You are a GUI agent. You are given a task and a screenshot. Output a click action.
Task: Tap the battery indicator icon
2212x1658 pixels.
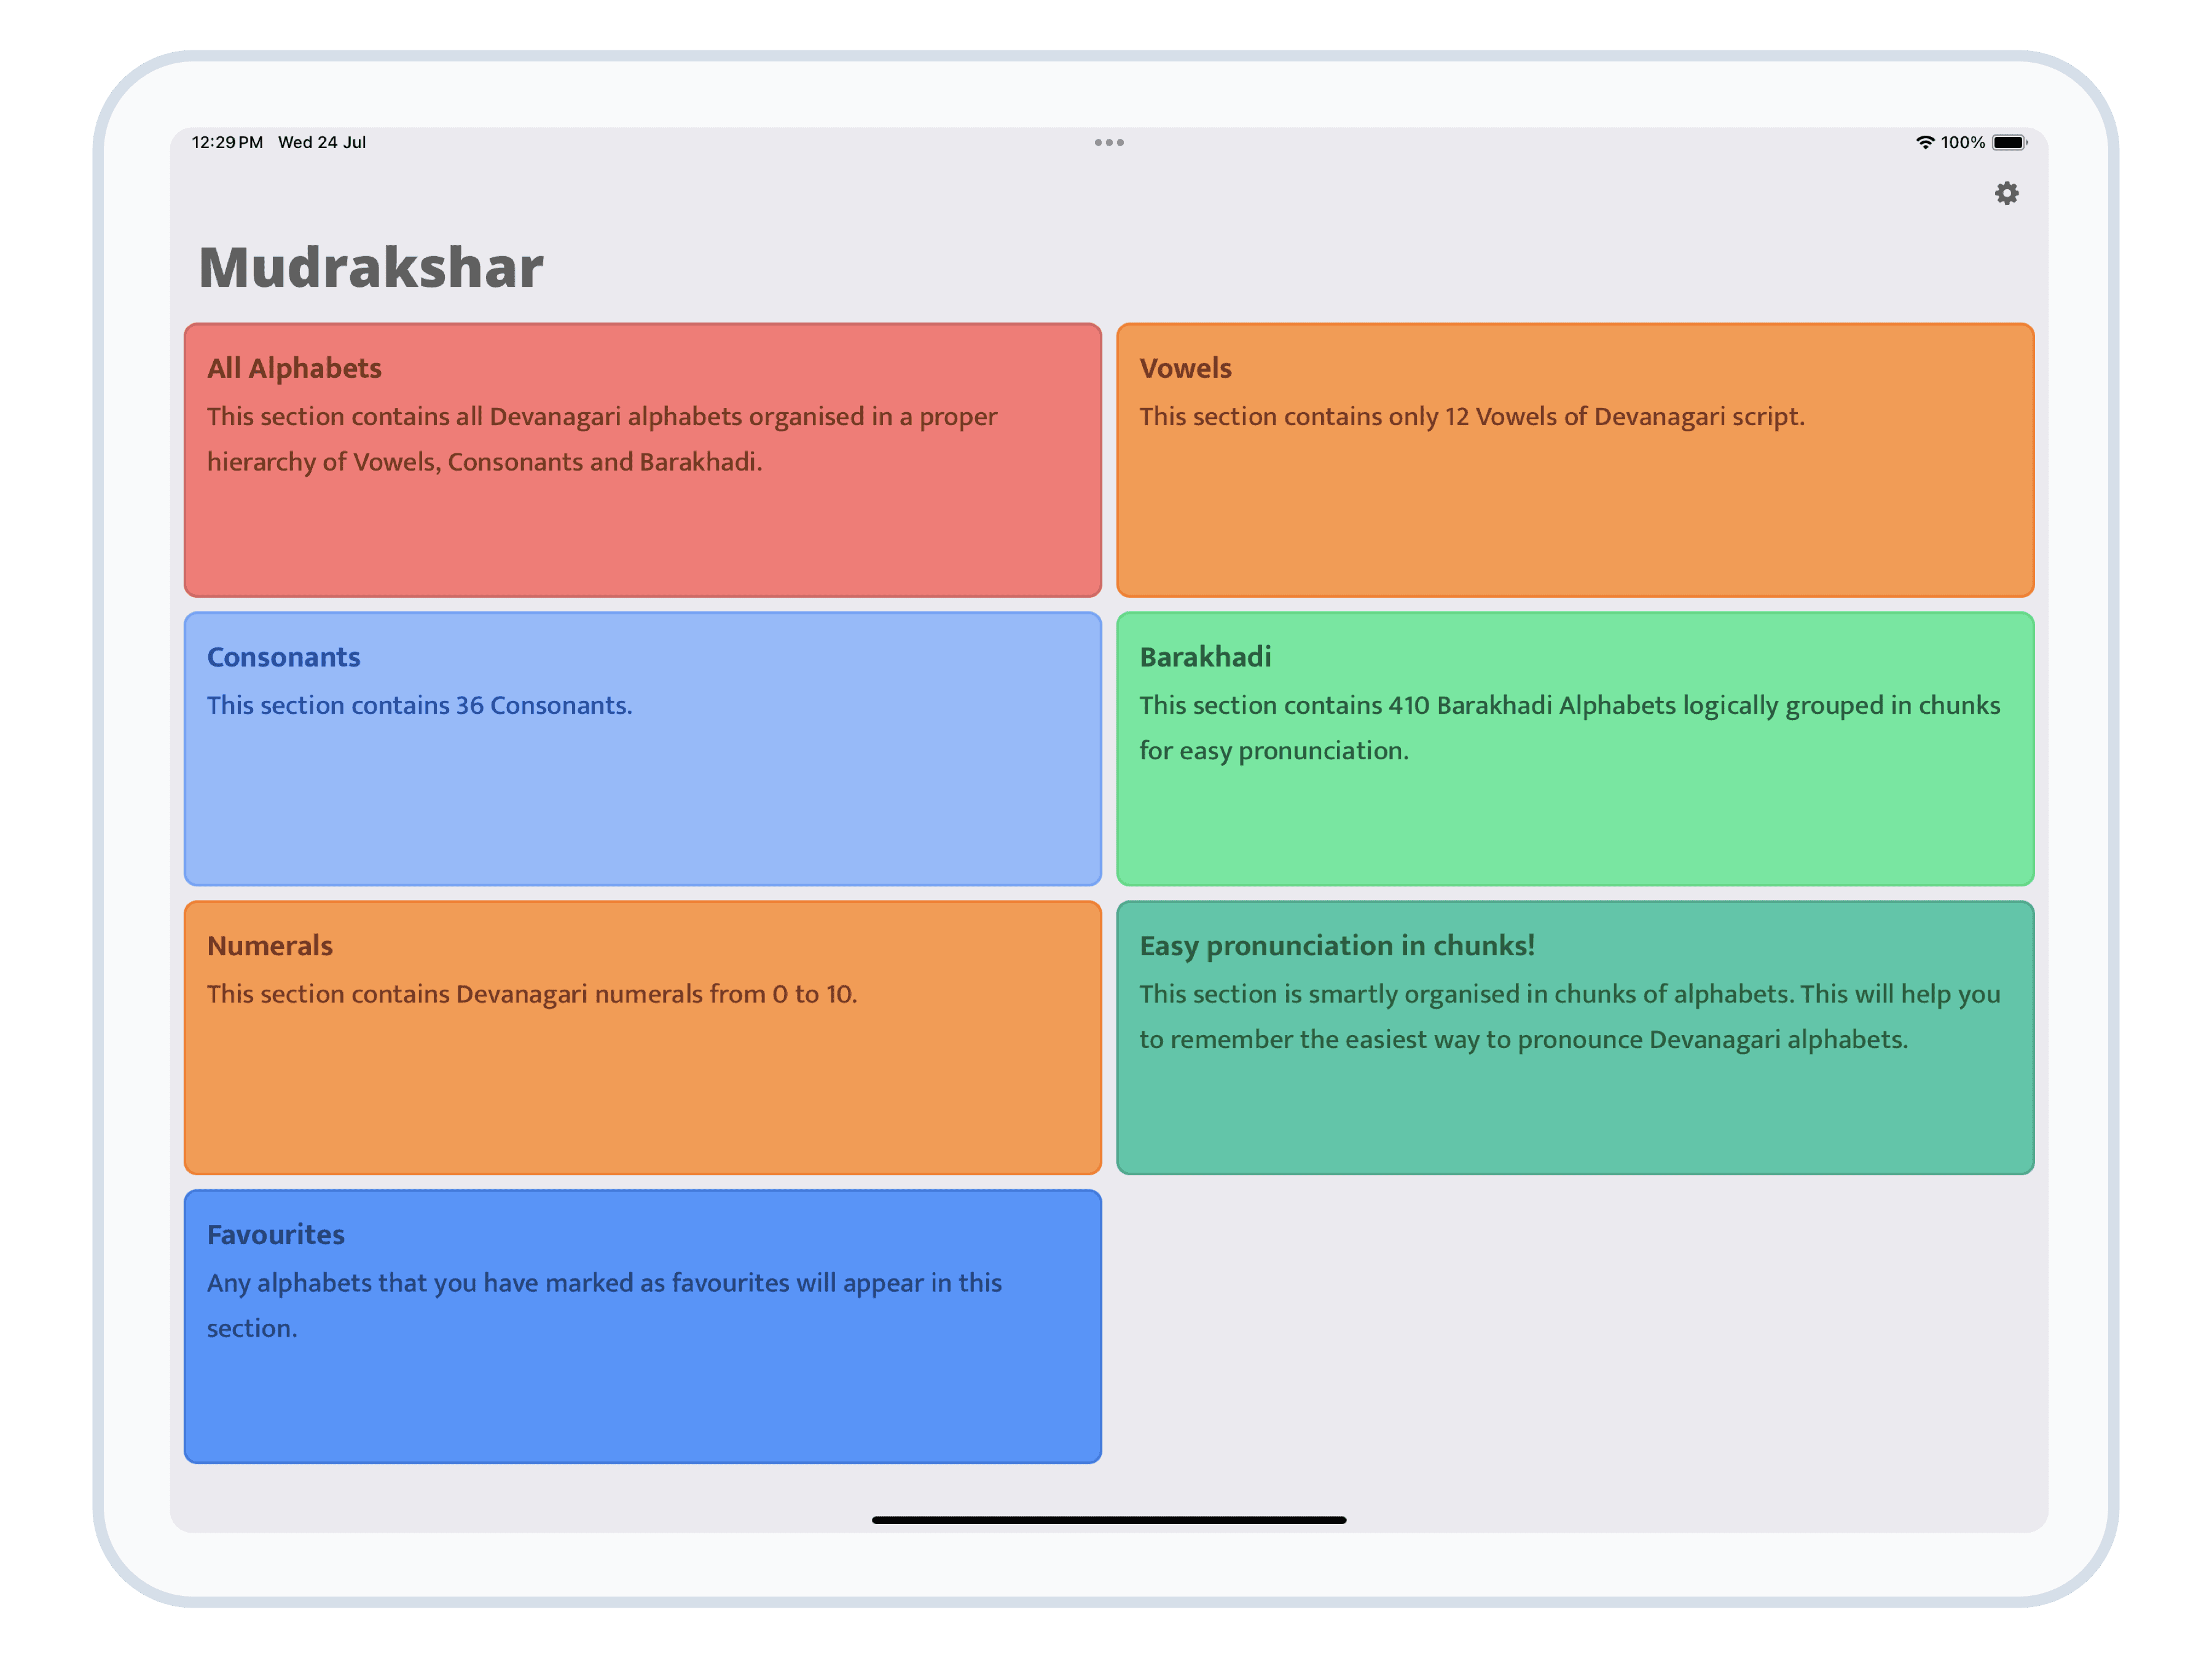(2008, 142)
